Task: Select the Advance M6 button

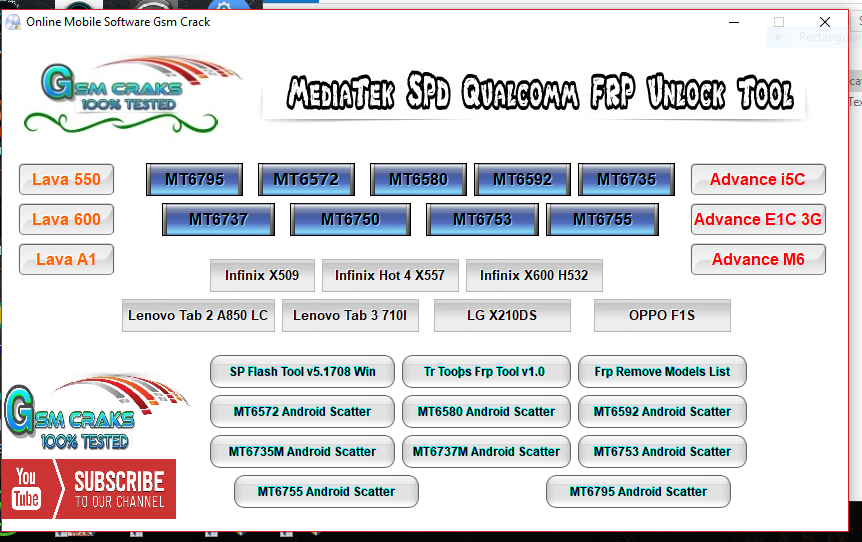Action: [x=758, y=259]
